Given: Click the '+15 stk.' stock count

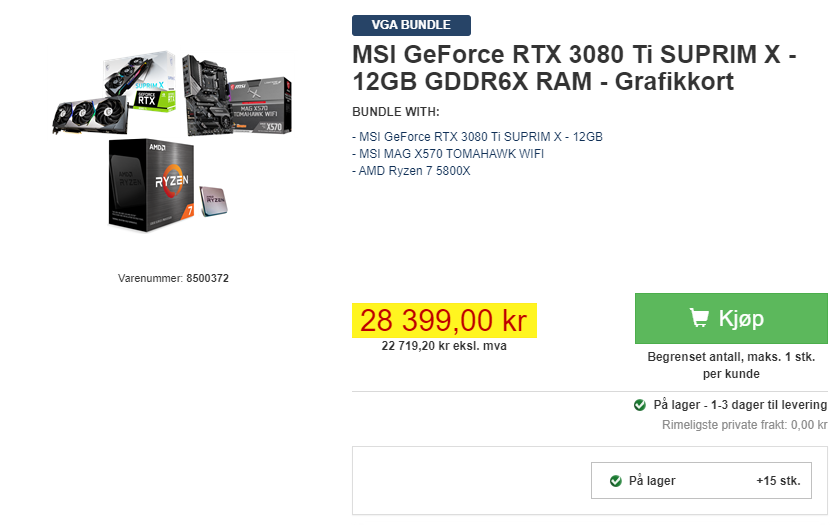Looking at the screenshot, I should [x=779, y=481].
